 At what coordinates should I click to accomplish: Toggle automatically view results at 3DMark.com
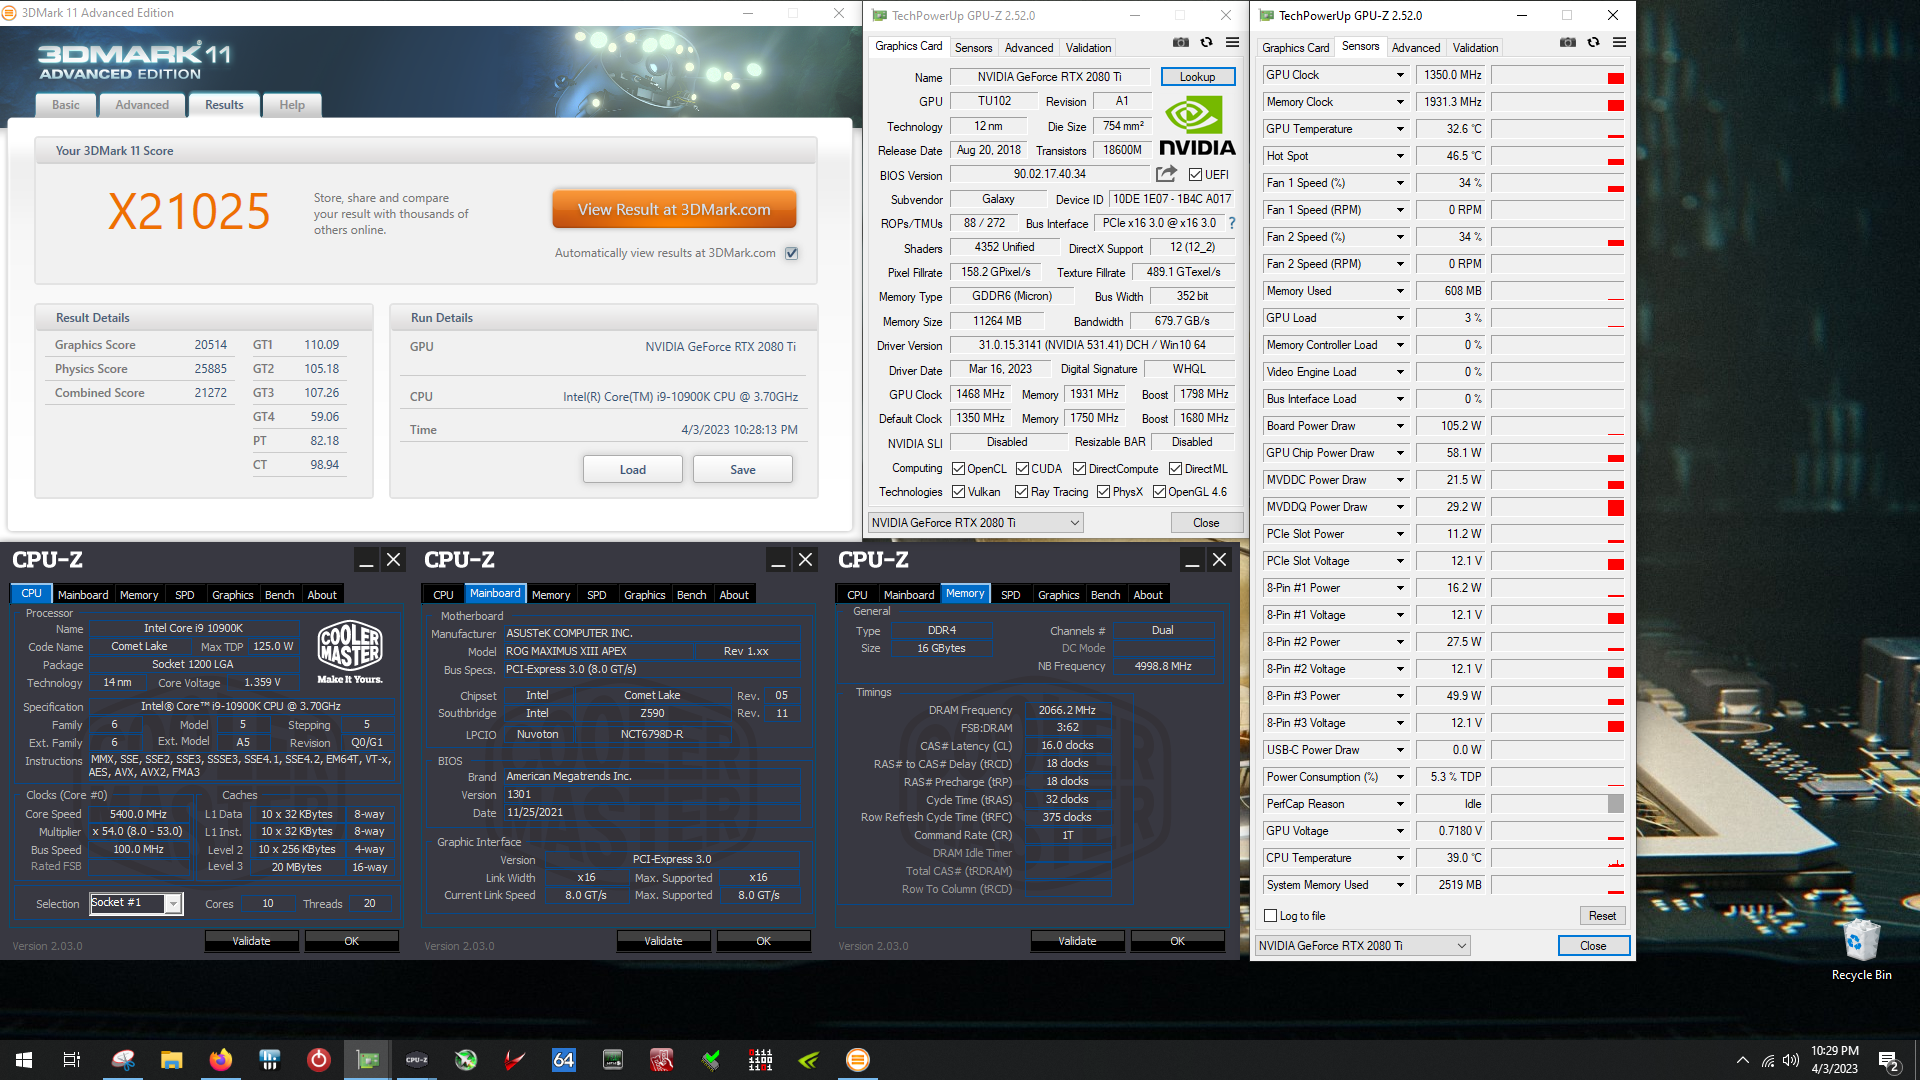click(792, 253)
